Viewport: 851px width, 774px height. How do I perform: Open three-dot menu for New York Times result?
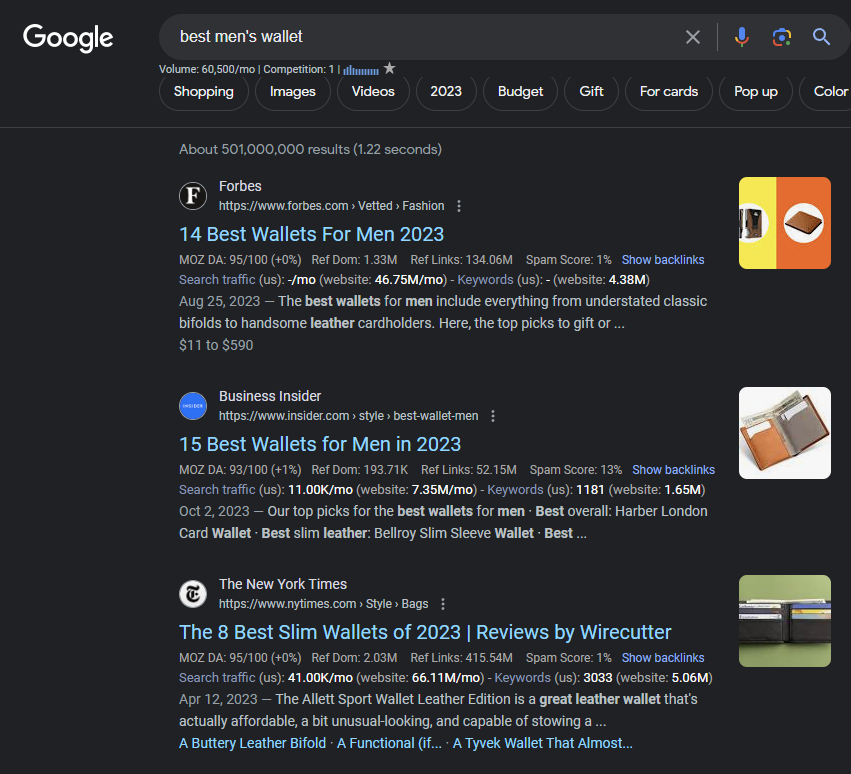pyautogui.click(x=443, y=604)
